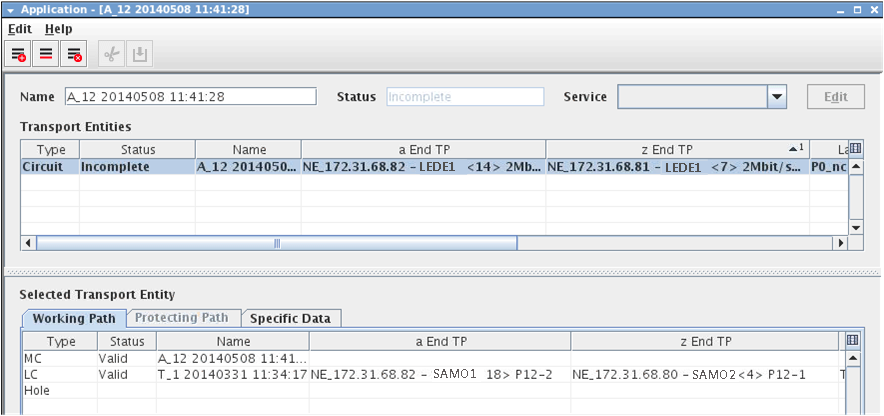Switch to the Specific Data tab
The height and width of the screenshot is (416, 884).
(291, 318)
